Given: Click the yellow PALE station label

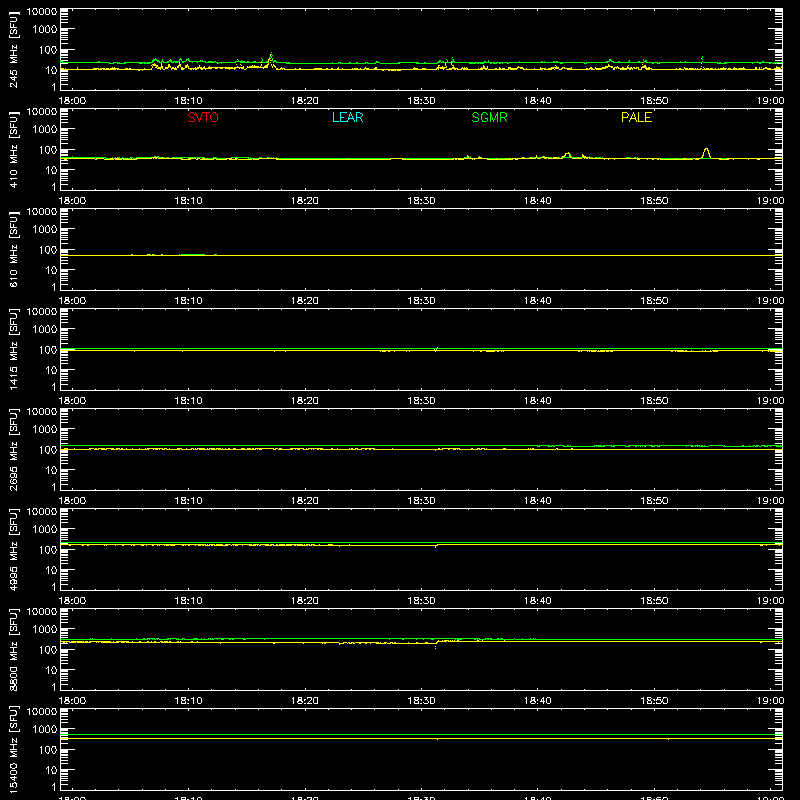Looking at the screenshot, I should point(636,117).
